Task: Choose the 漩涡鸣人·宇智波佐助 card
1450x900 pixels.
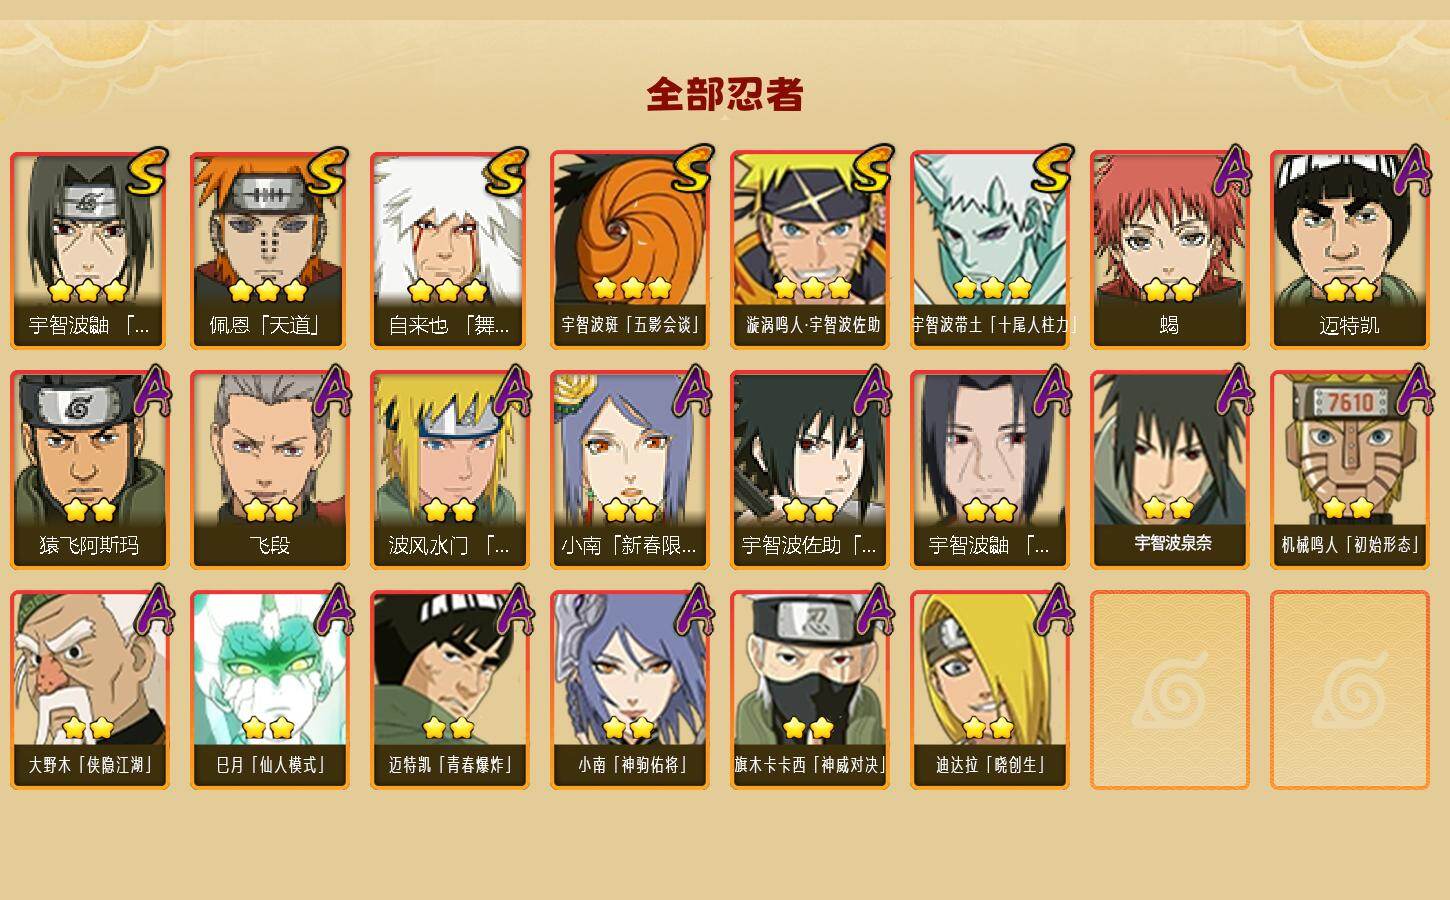Action: click(x=810, y=250)
